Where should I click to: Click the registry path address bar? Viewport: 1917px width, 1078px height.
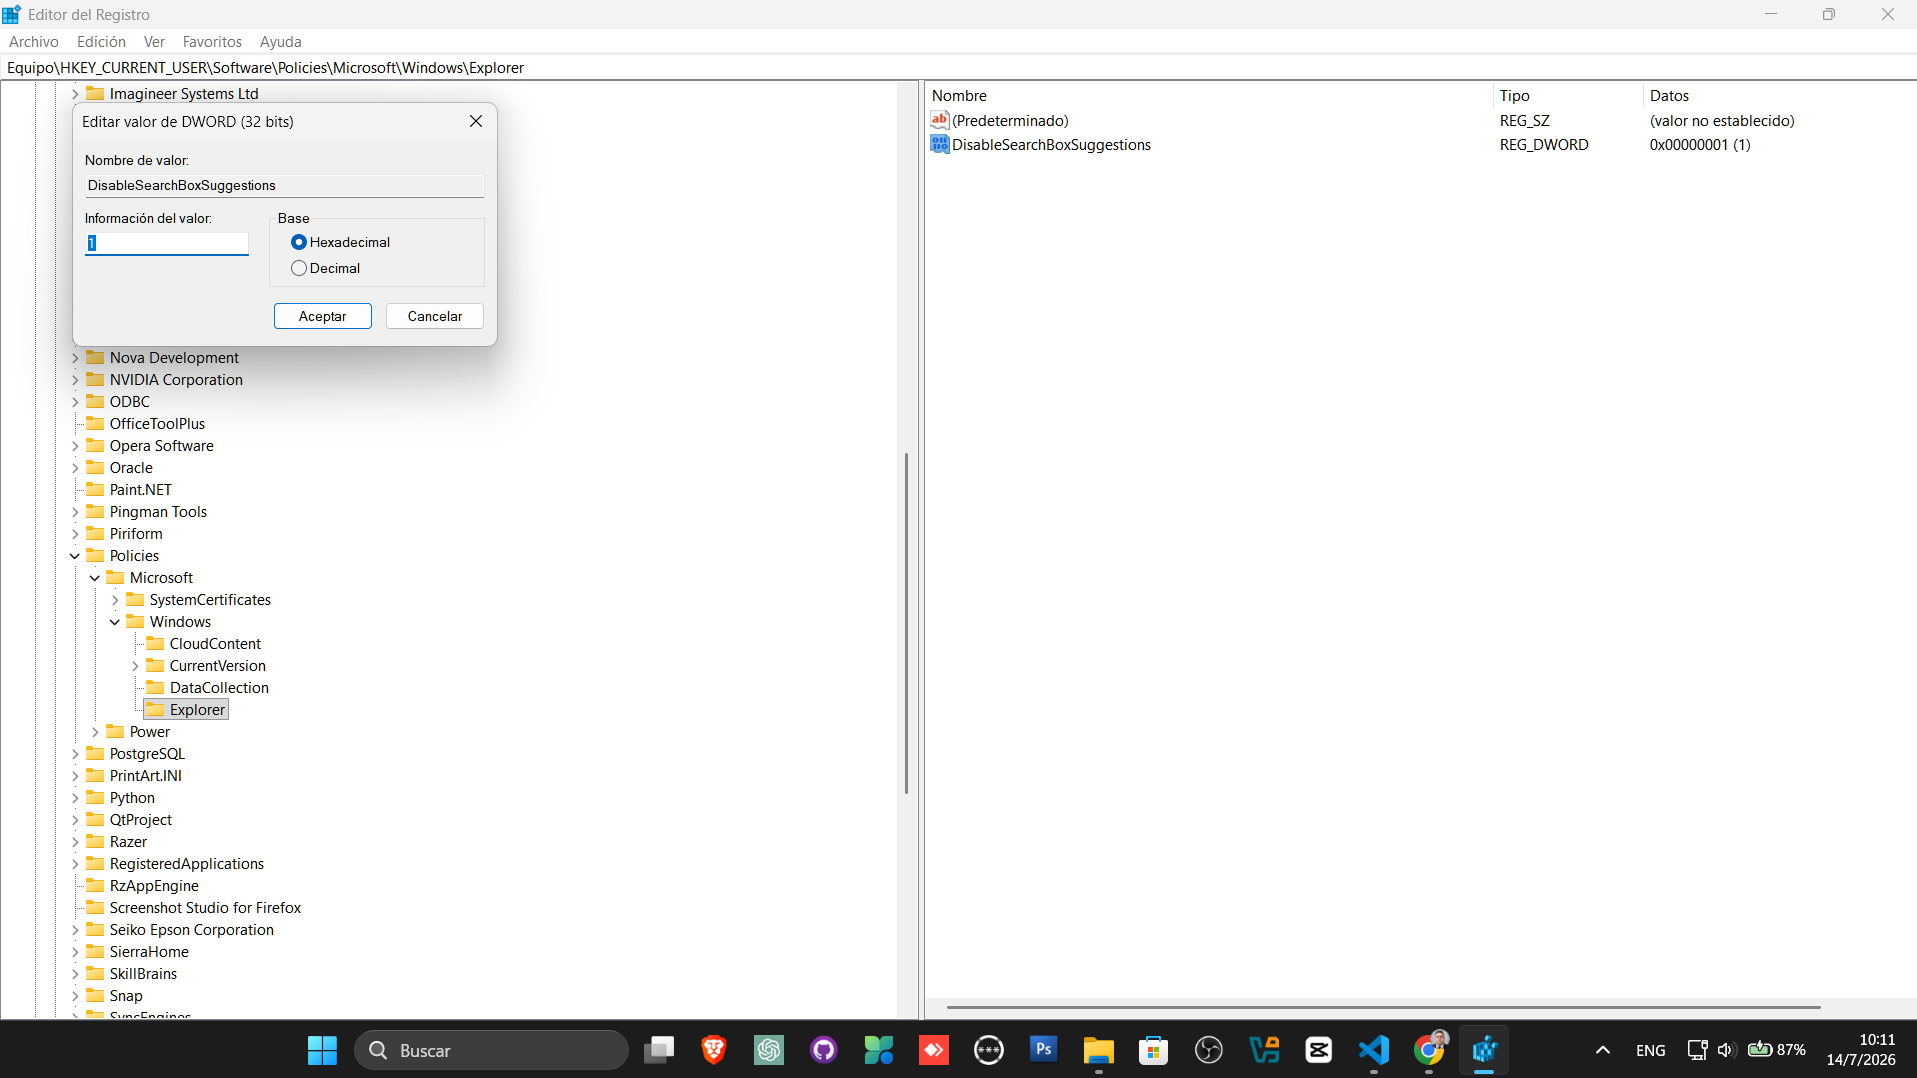[958, 68]
